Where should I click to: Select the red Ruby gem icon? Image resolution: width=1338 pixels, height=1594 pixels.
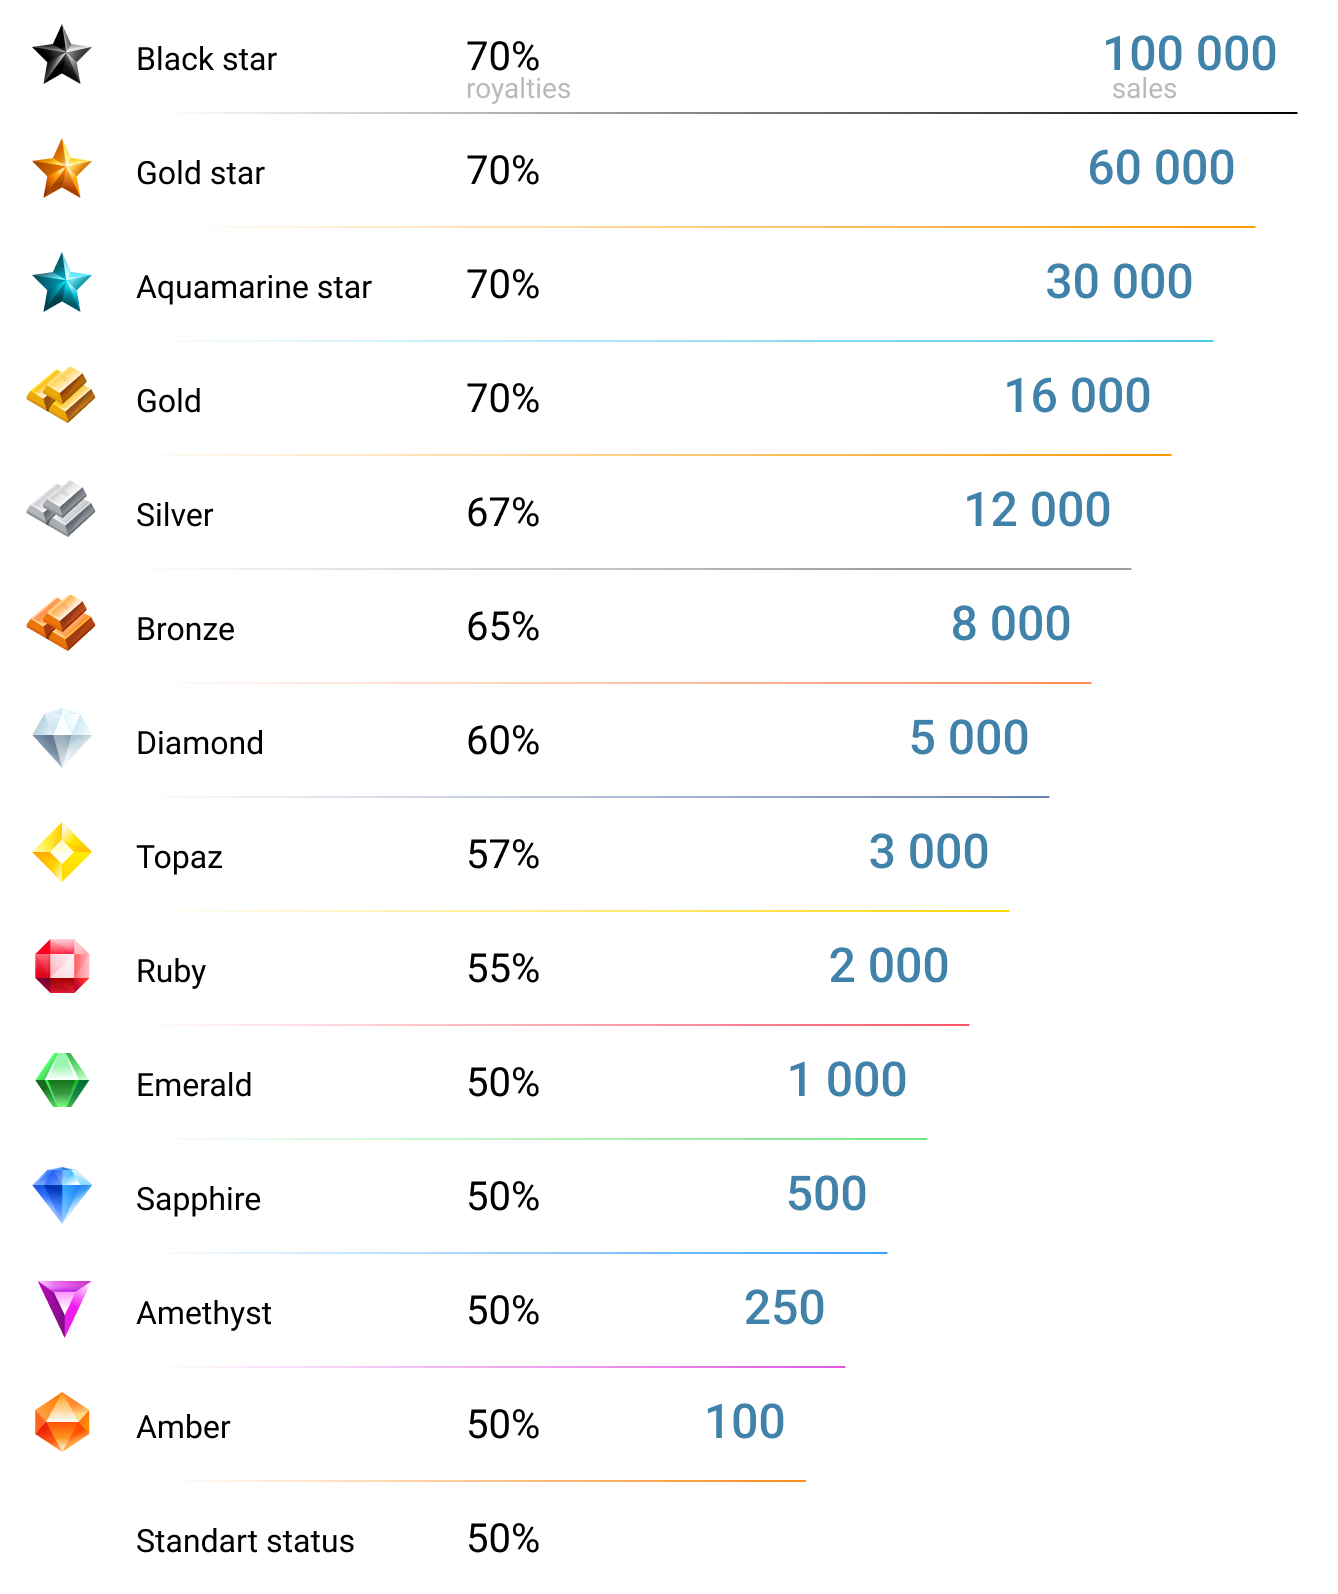[62, 966]
